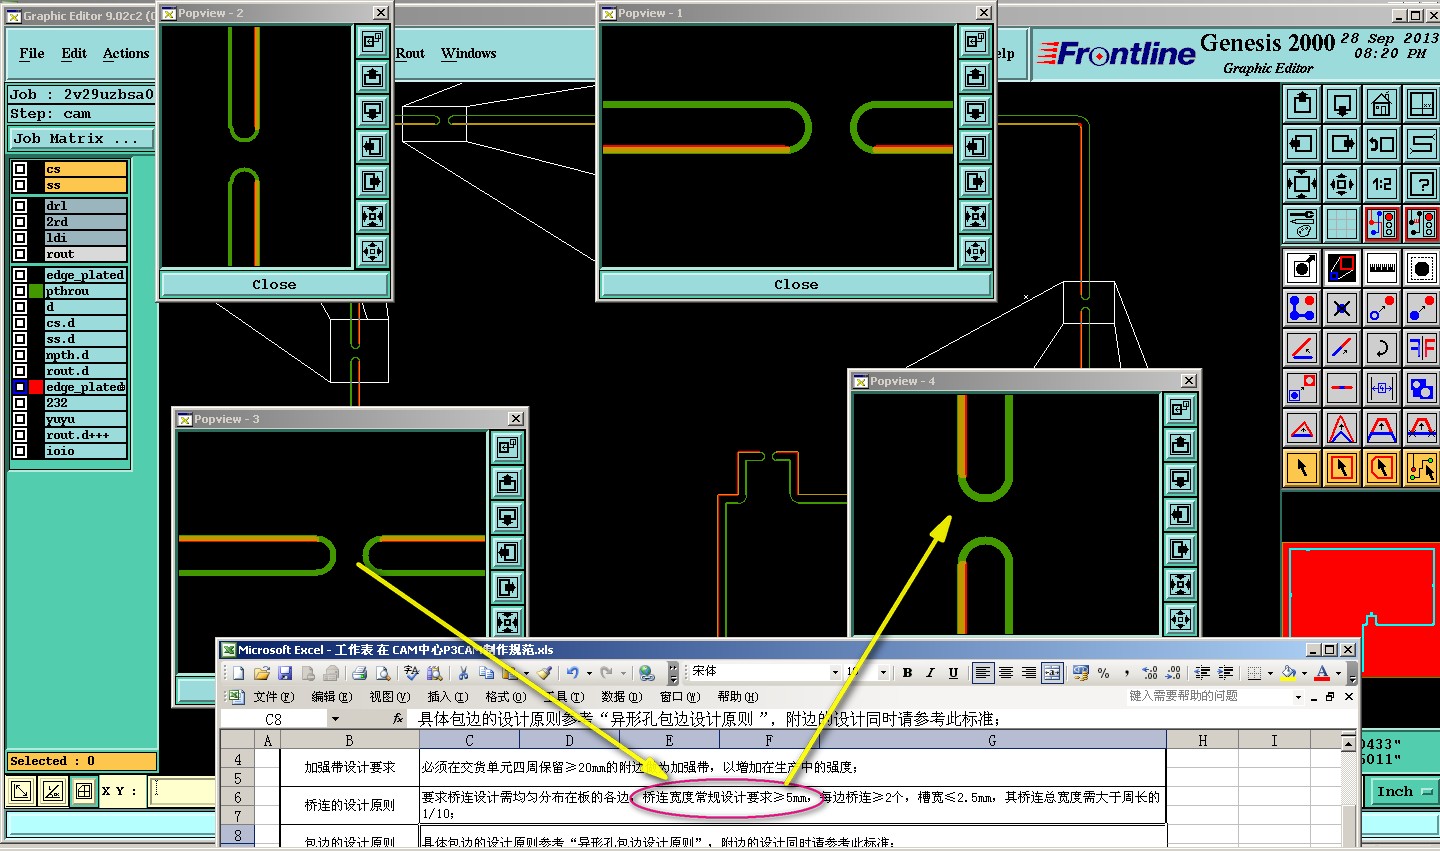Open Excel's 帮助 menu
This screenshot has height=851, width=1440.
[737, 697]
